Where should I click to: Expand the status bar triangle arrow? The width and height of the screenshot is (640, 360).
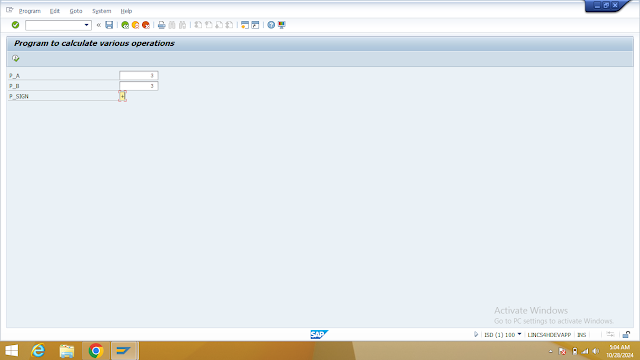pyautogui.click(x=476, y=334)
